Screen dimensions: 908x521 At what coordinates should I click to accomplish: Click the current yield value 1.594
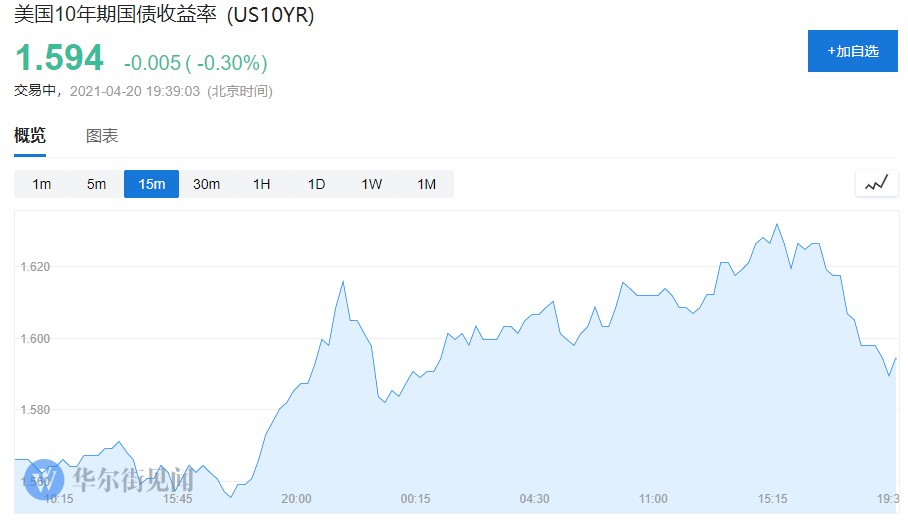click(59, 58)
